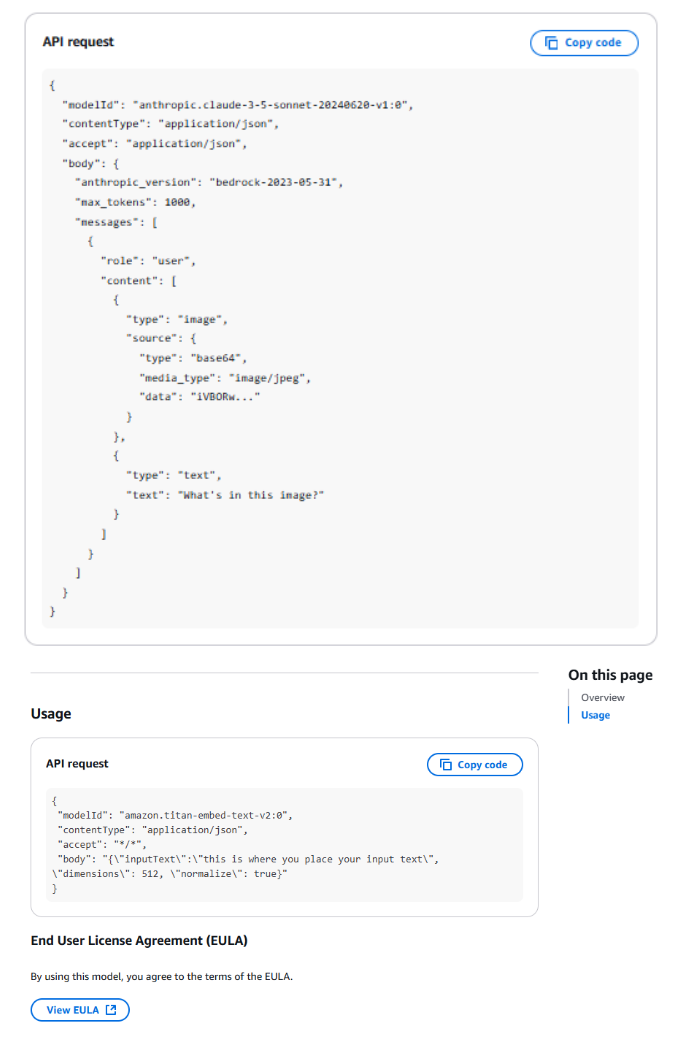The width and height of the screenshot is (676, 1048).
Task: Click the copy icon in the Claude request panel
Action: tap(552, 43)
